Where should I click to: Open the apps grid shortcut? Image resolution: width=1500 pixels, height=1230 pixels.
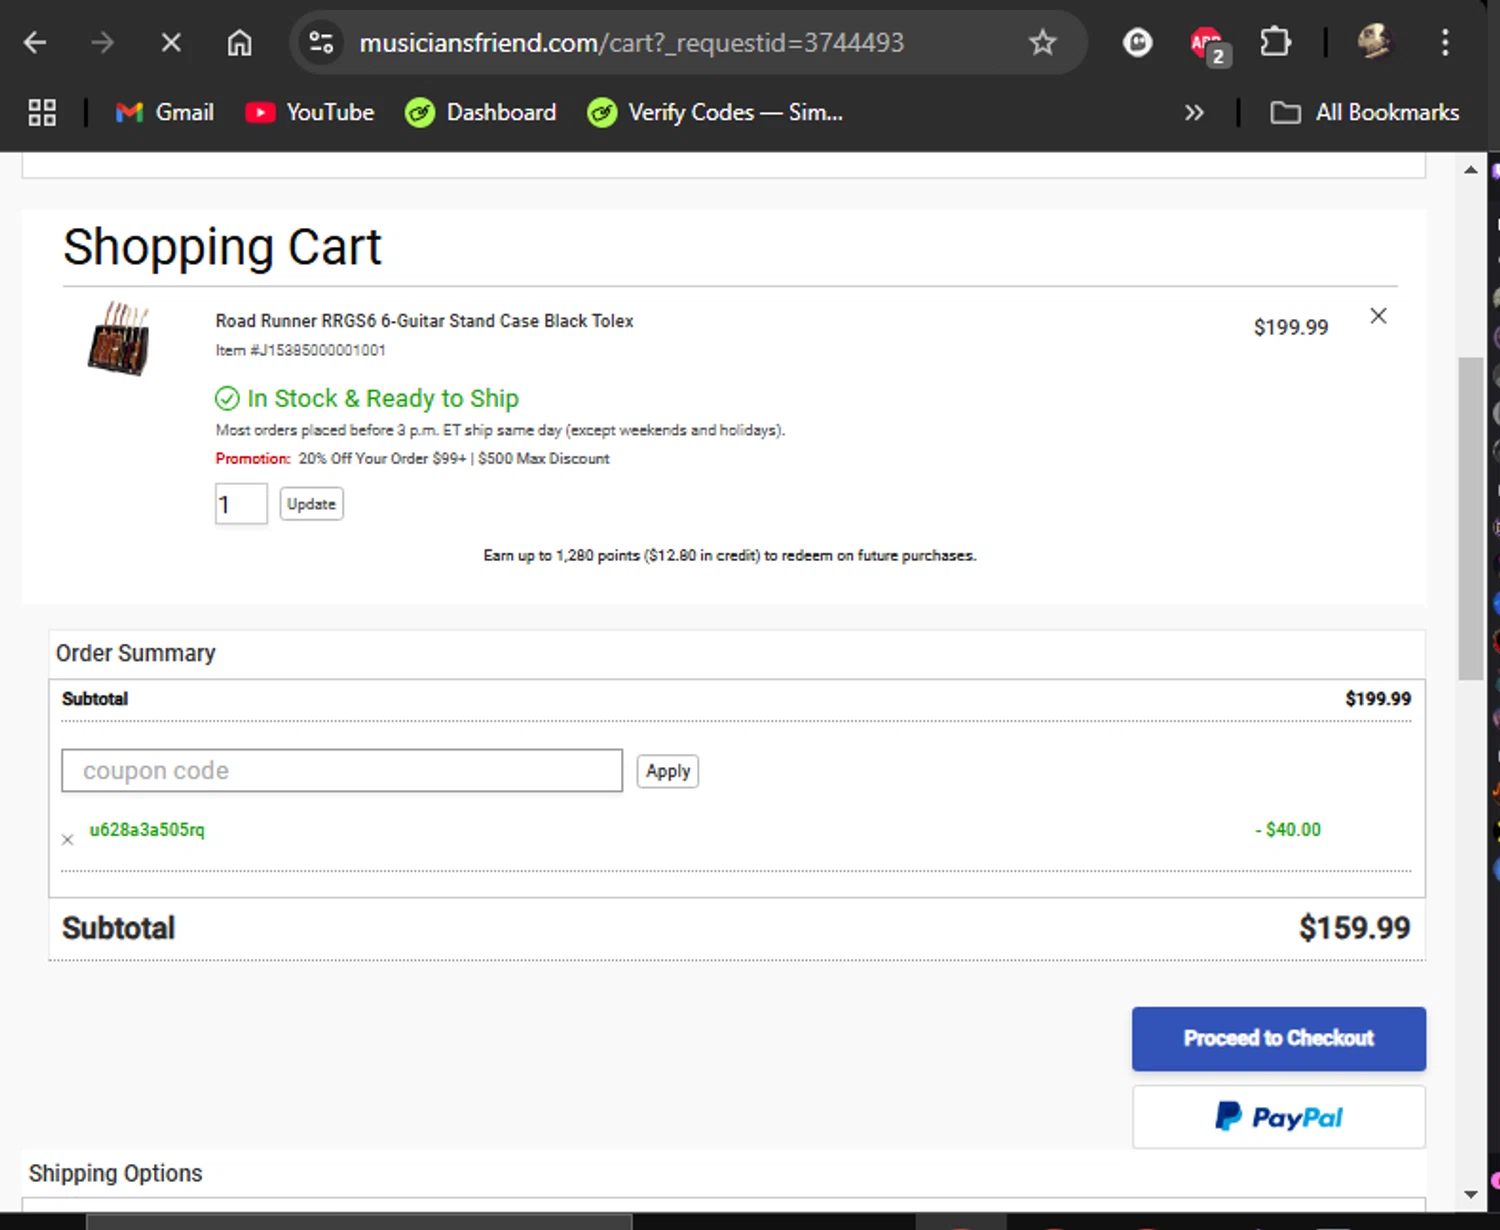[x=42, y=112]
